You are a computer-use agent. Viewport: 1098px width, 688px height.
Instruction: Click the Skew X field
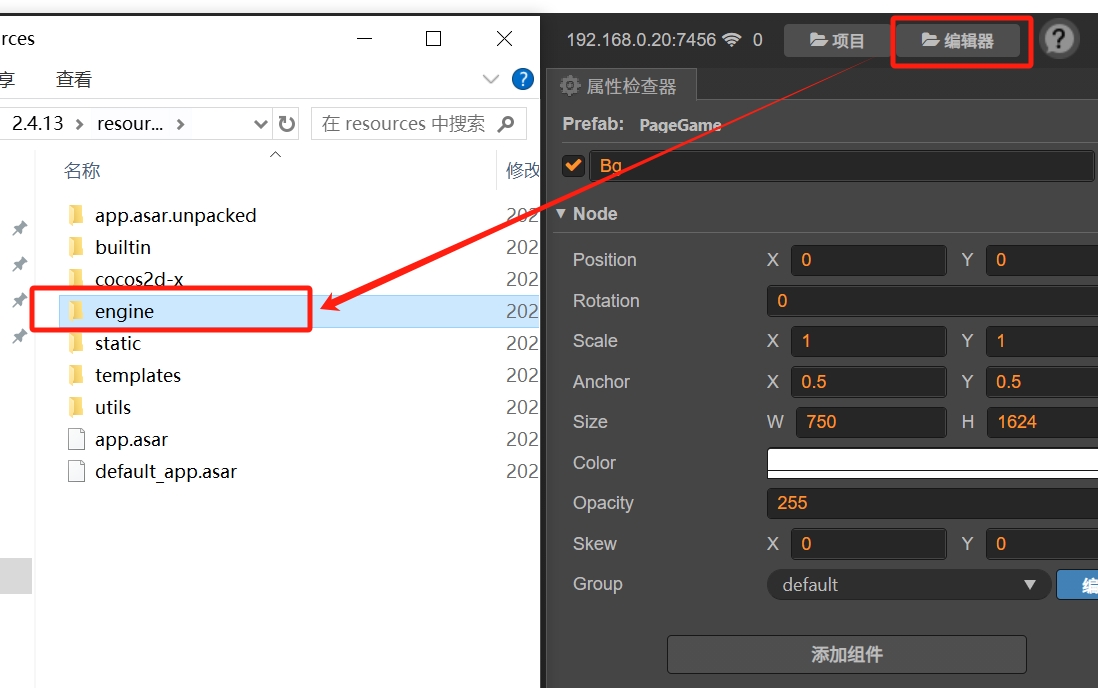click(x=868, y=544)
